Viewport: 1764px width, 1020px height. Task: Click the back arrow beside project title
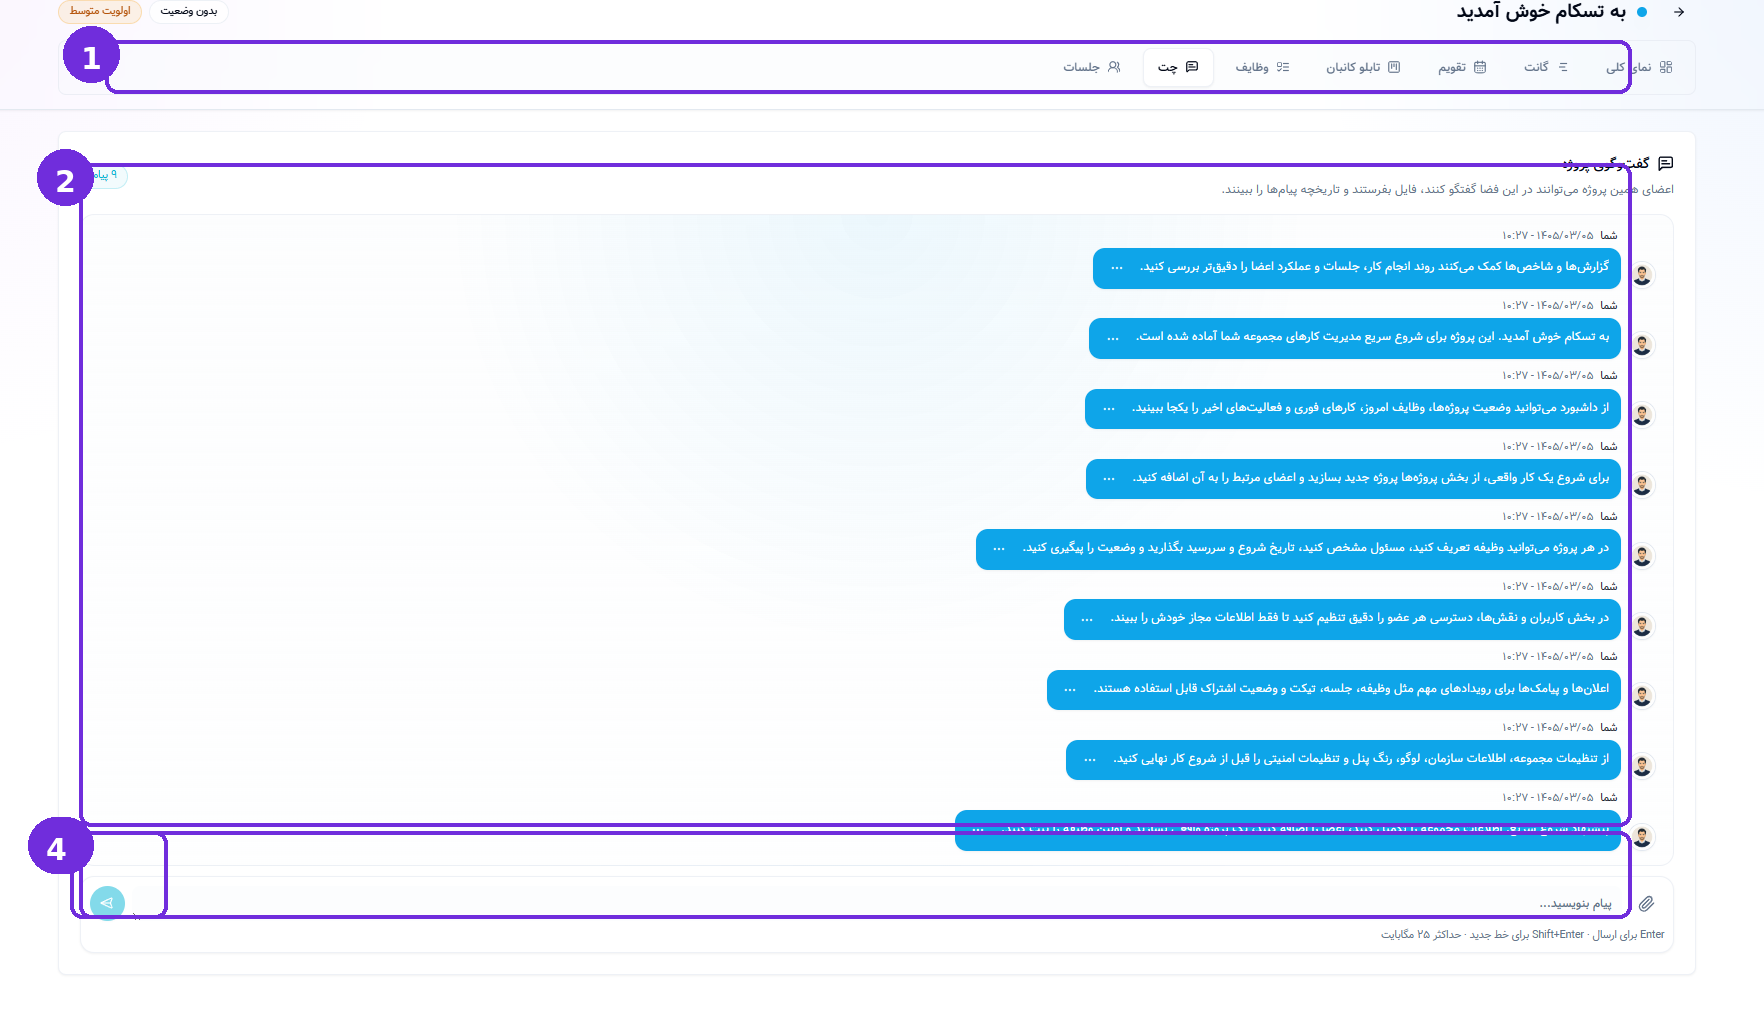click(x=1679, y=12)
